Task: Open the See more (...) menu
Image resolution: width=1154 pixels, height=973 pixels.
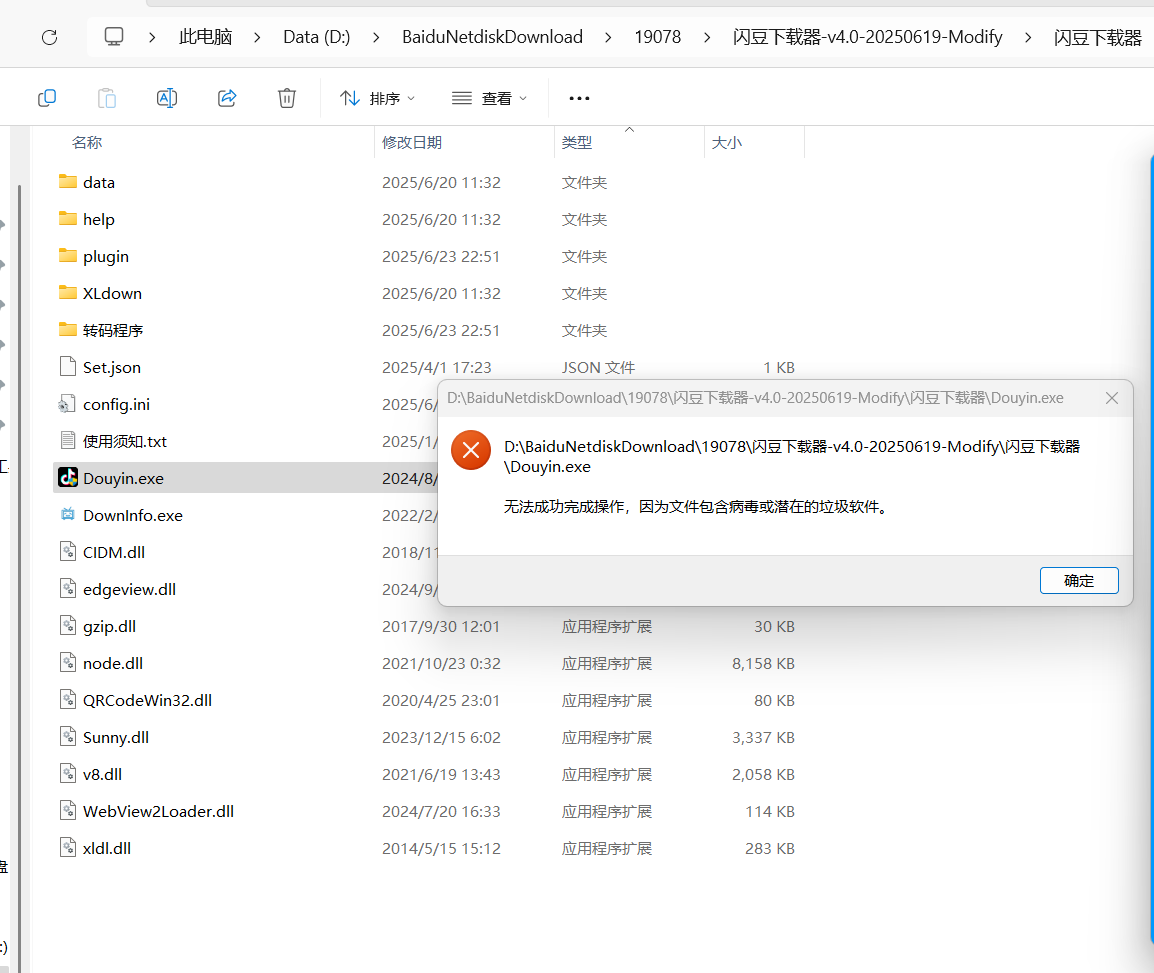Action: tap(579, 97)
